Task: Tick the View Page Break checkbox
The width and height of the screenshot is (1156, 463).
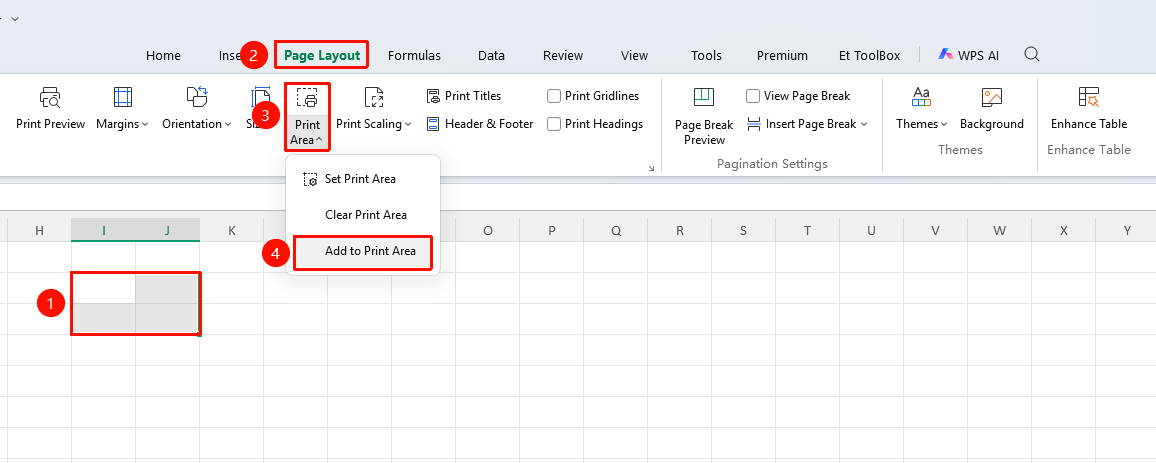Action: (x=753, y=96)
